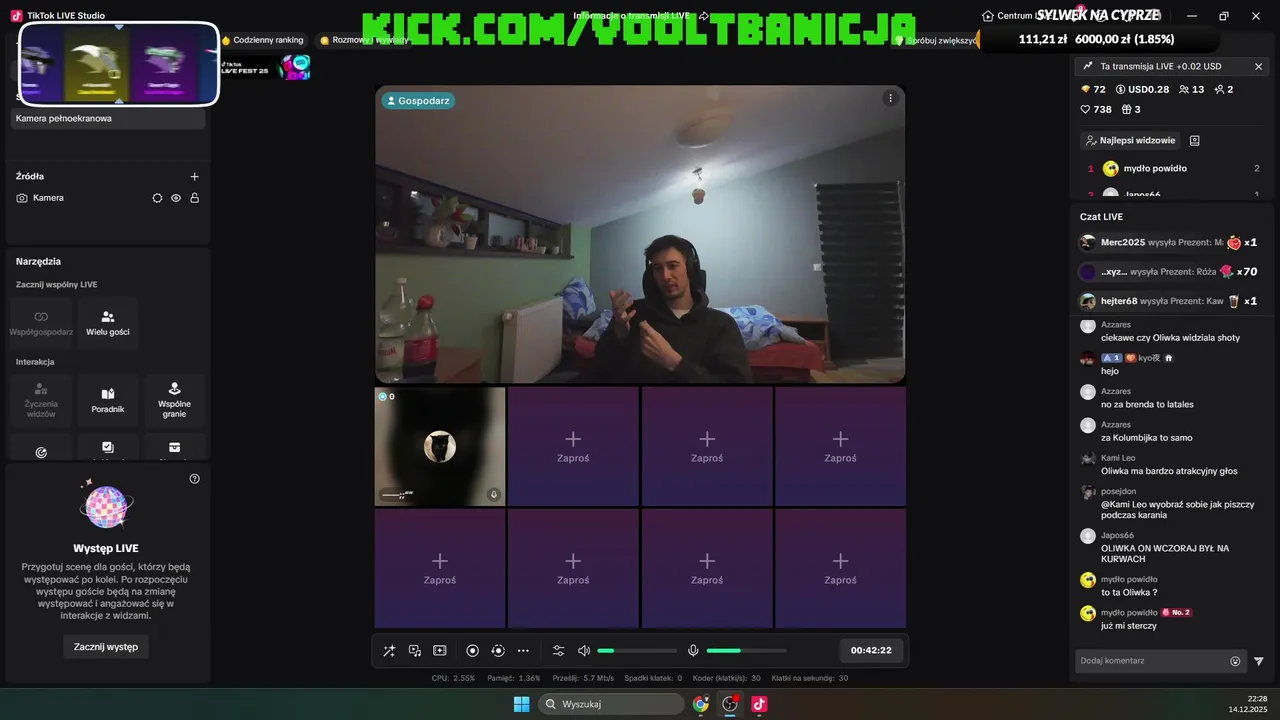Toggle the lock on the Kamera source
The image size is (1280, 720).
point(194,198)
